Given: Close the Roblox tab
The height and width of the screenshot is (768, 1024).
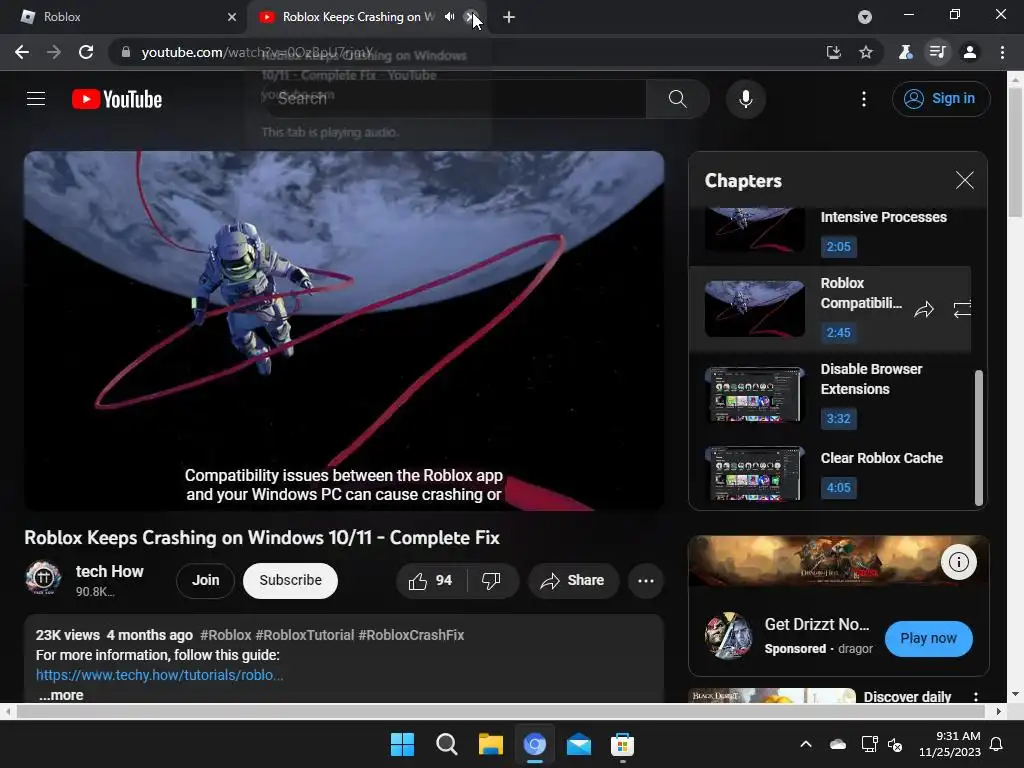Looking at the screenshot, I should coord(232,17).
